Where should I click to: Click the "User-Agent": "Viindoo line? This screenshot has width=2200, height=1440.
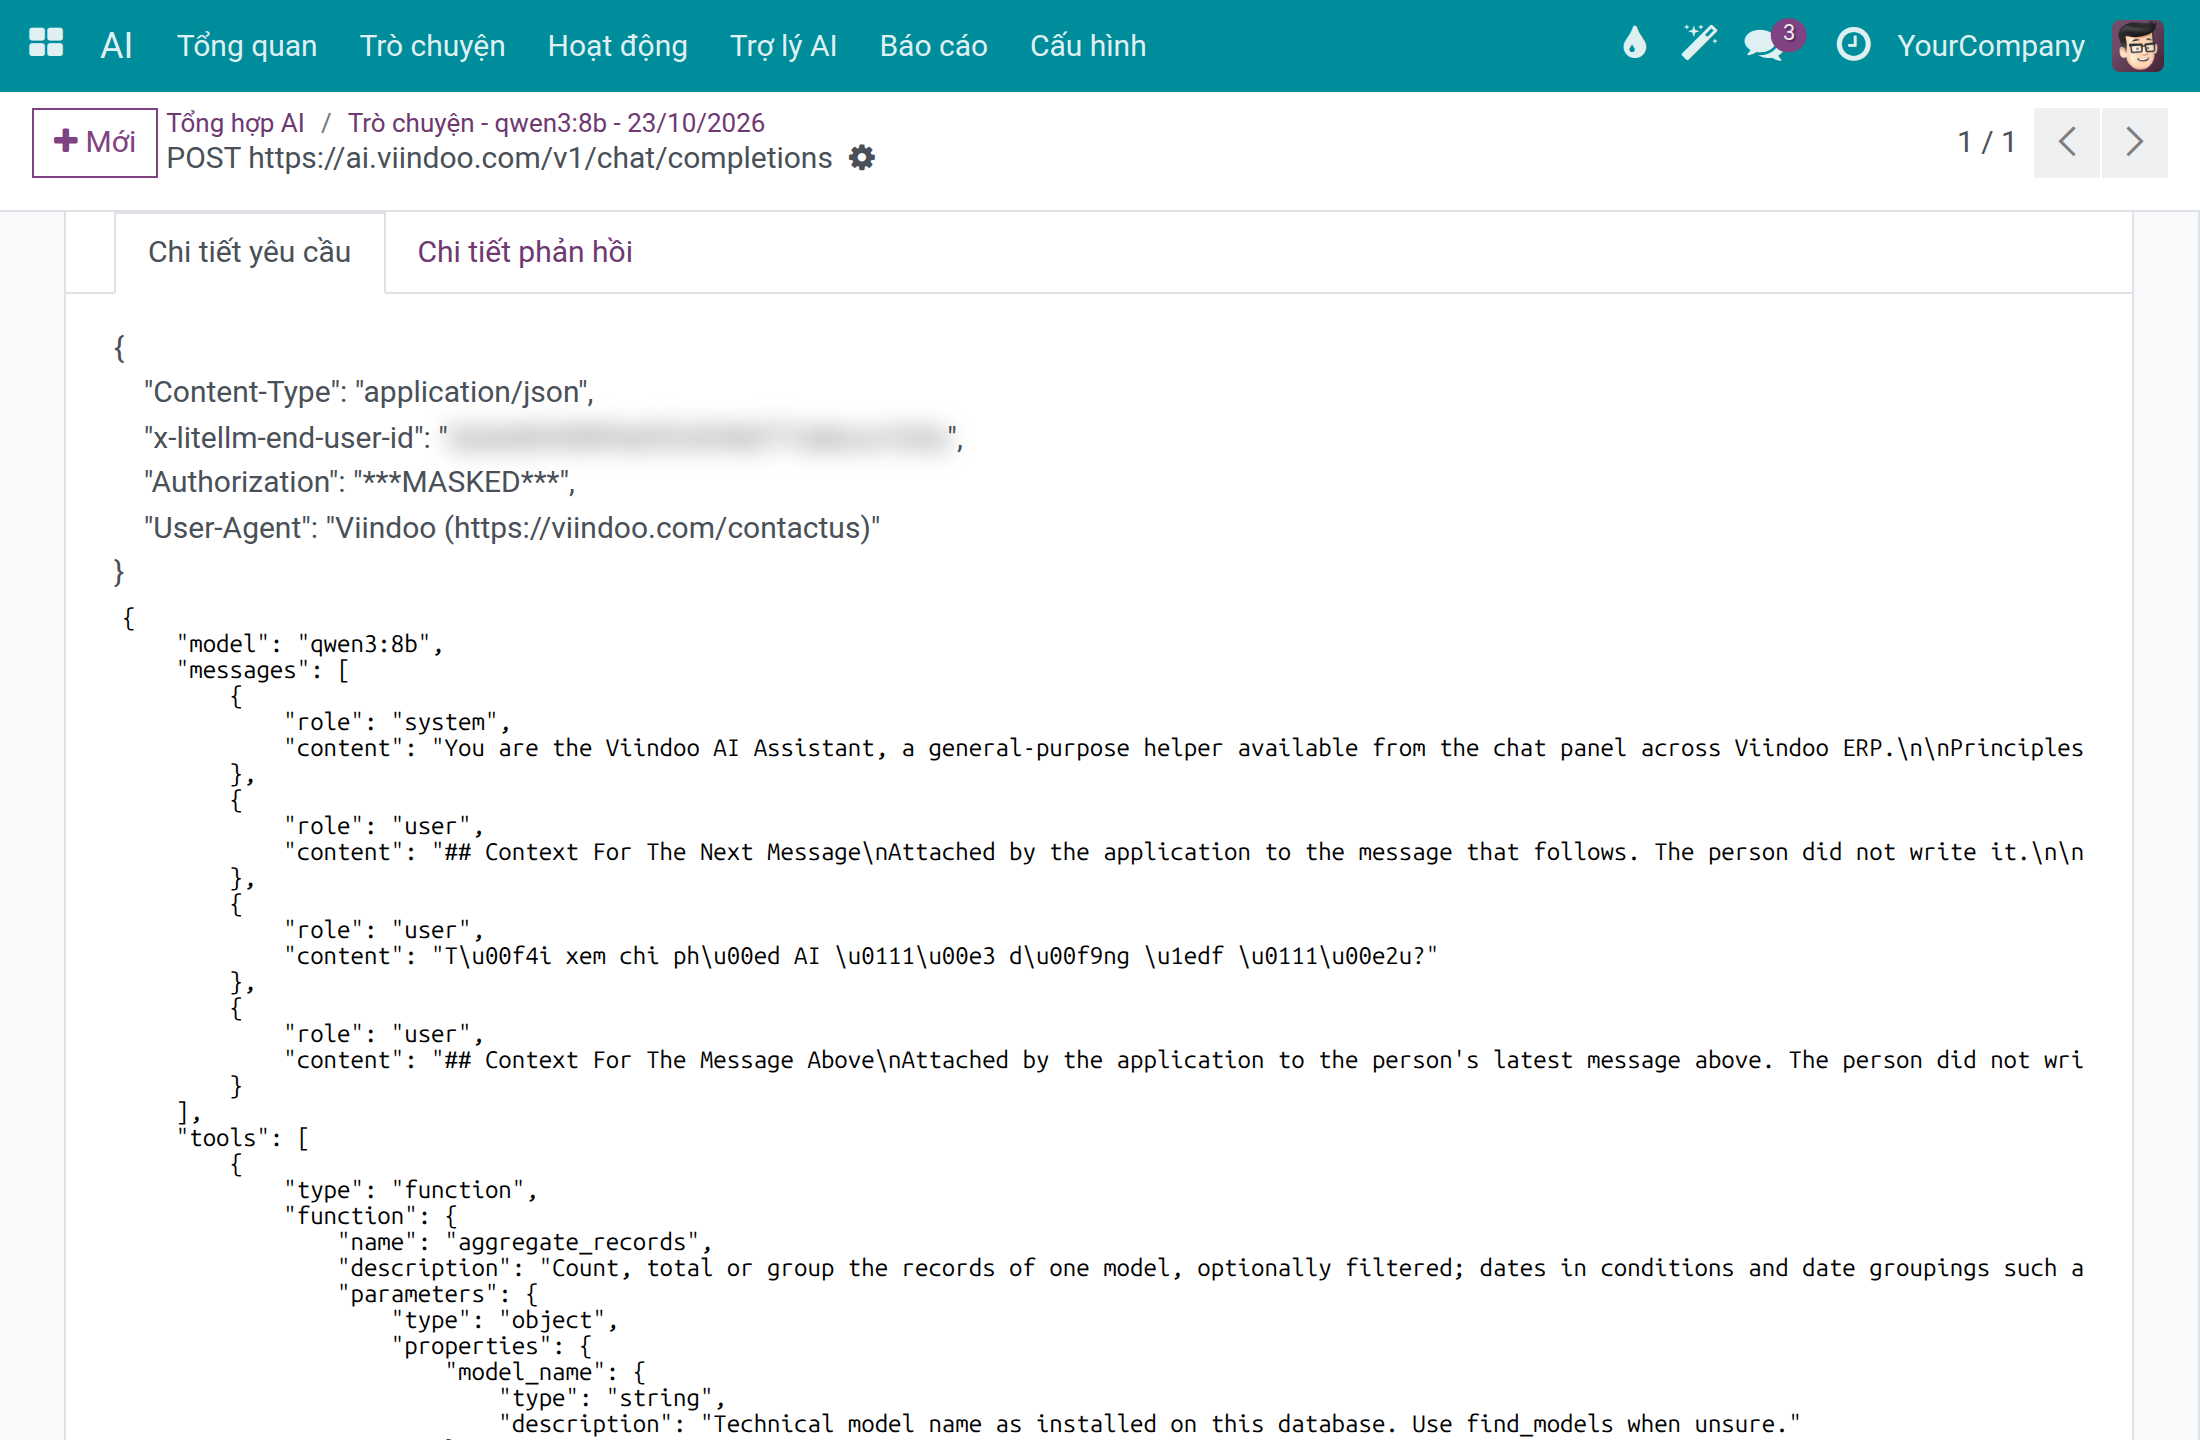512,528
